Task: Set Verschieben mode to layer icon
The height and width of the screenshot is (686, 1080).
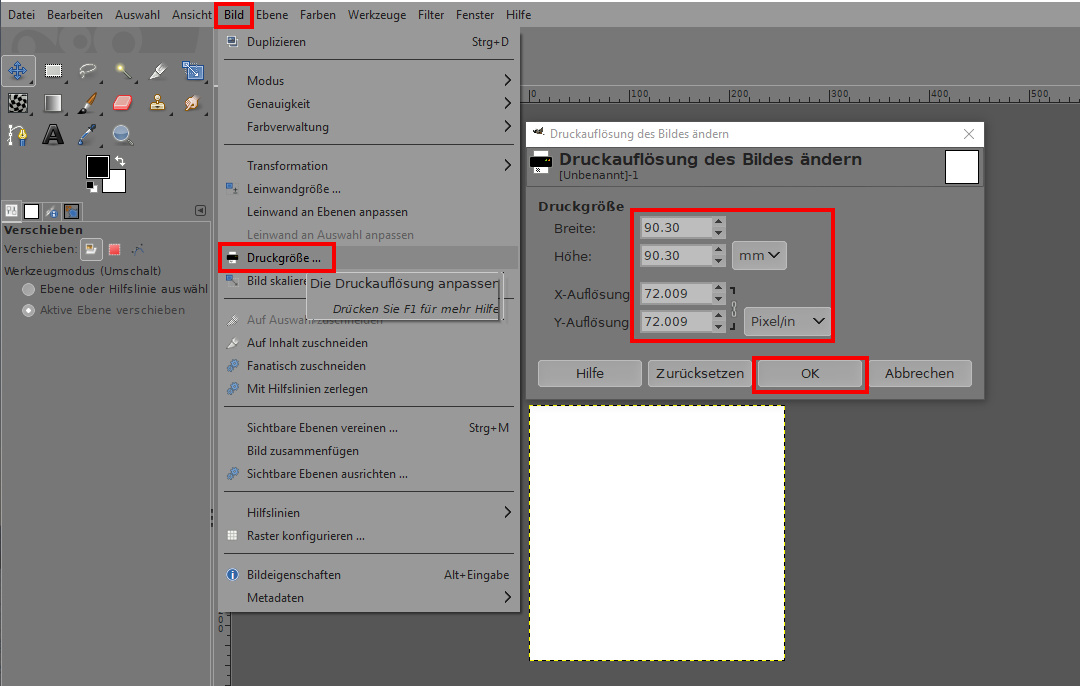Action: click(91, 249)
